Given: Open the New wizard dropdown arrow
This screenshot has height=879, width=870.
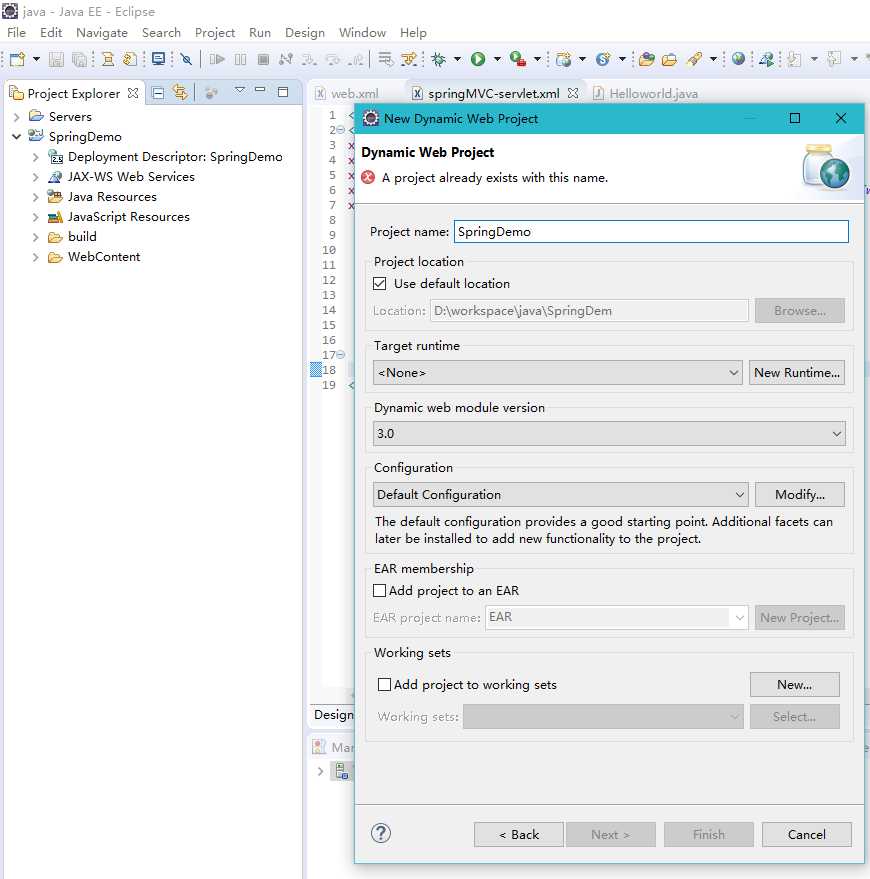Looking at the screenshot, I should click(x=36, y=59).
